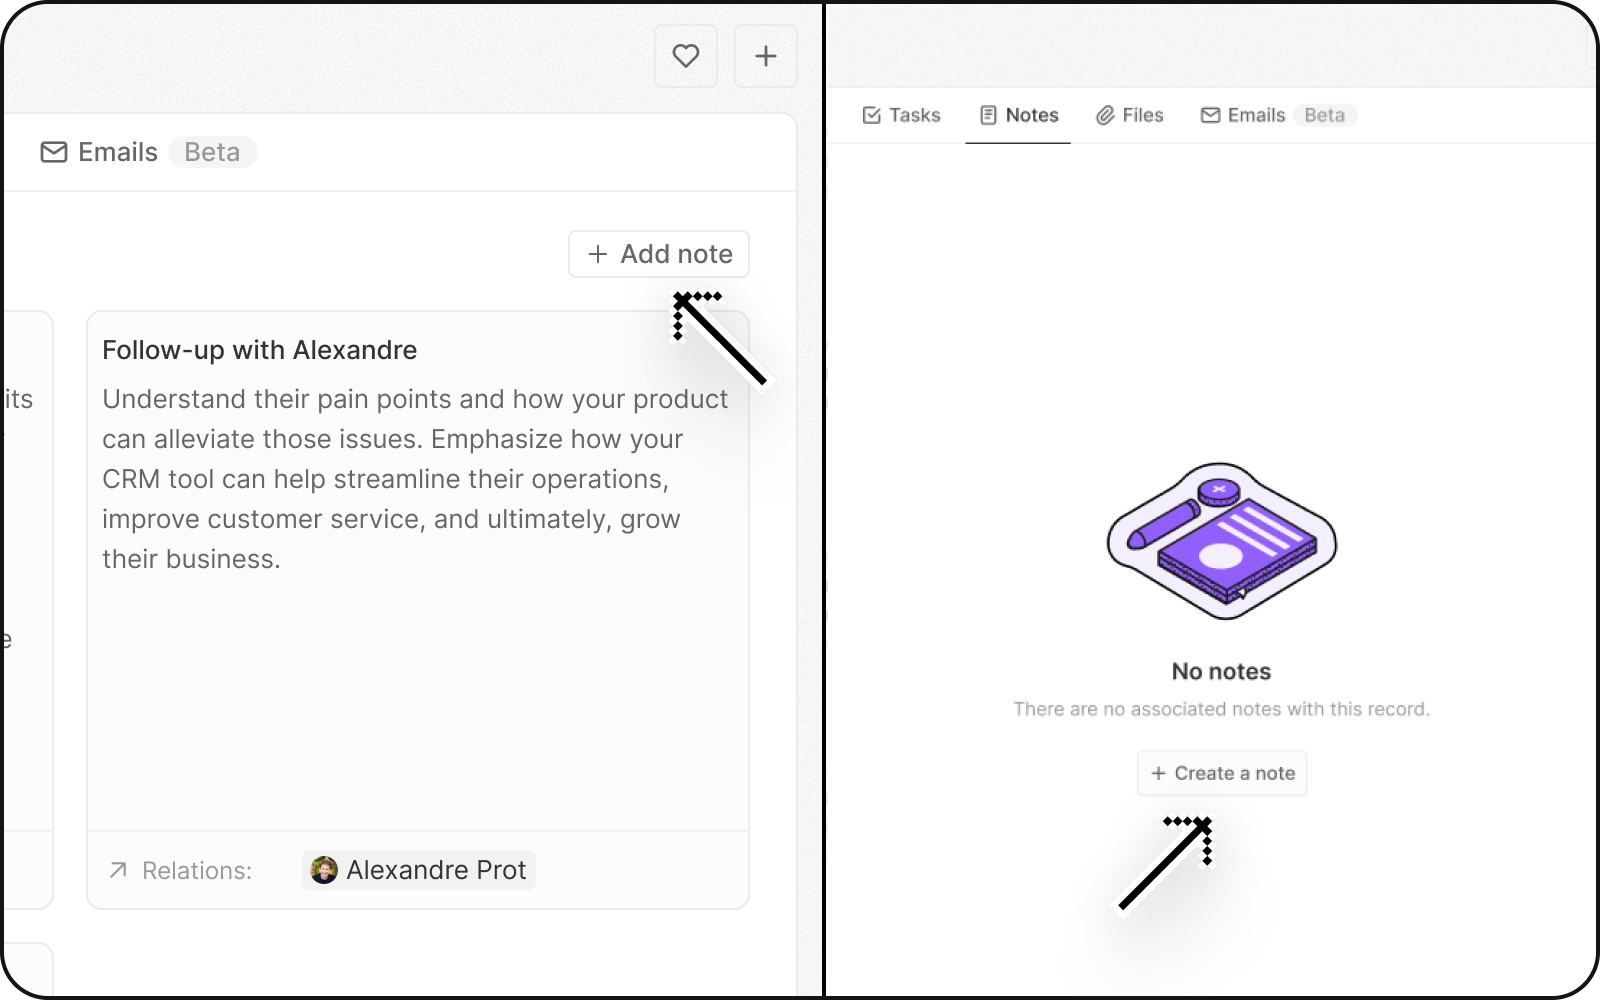The image size is (1600, 1000).
Task: Switch to the Notes tab
Action: 1018,115
